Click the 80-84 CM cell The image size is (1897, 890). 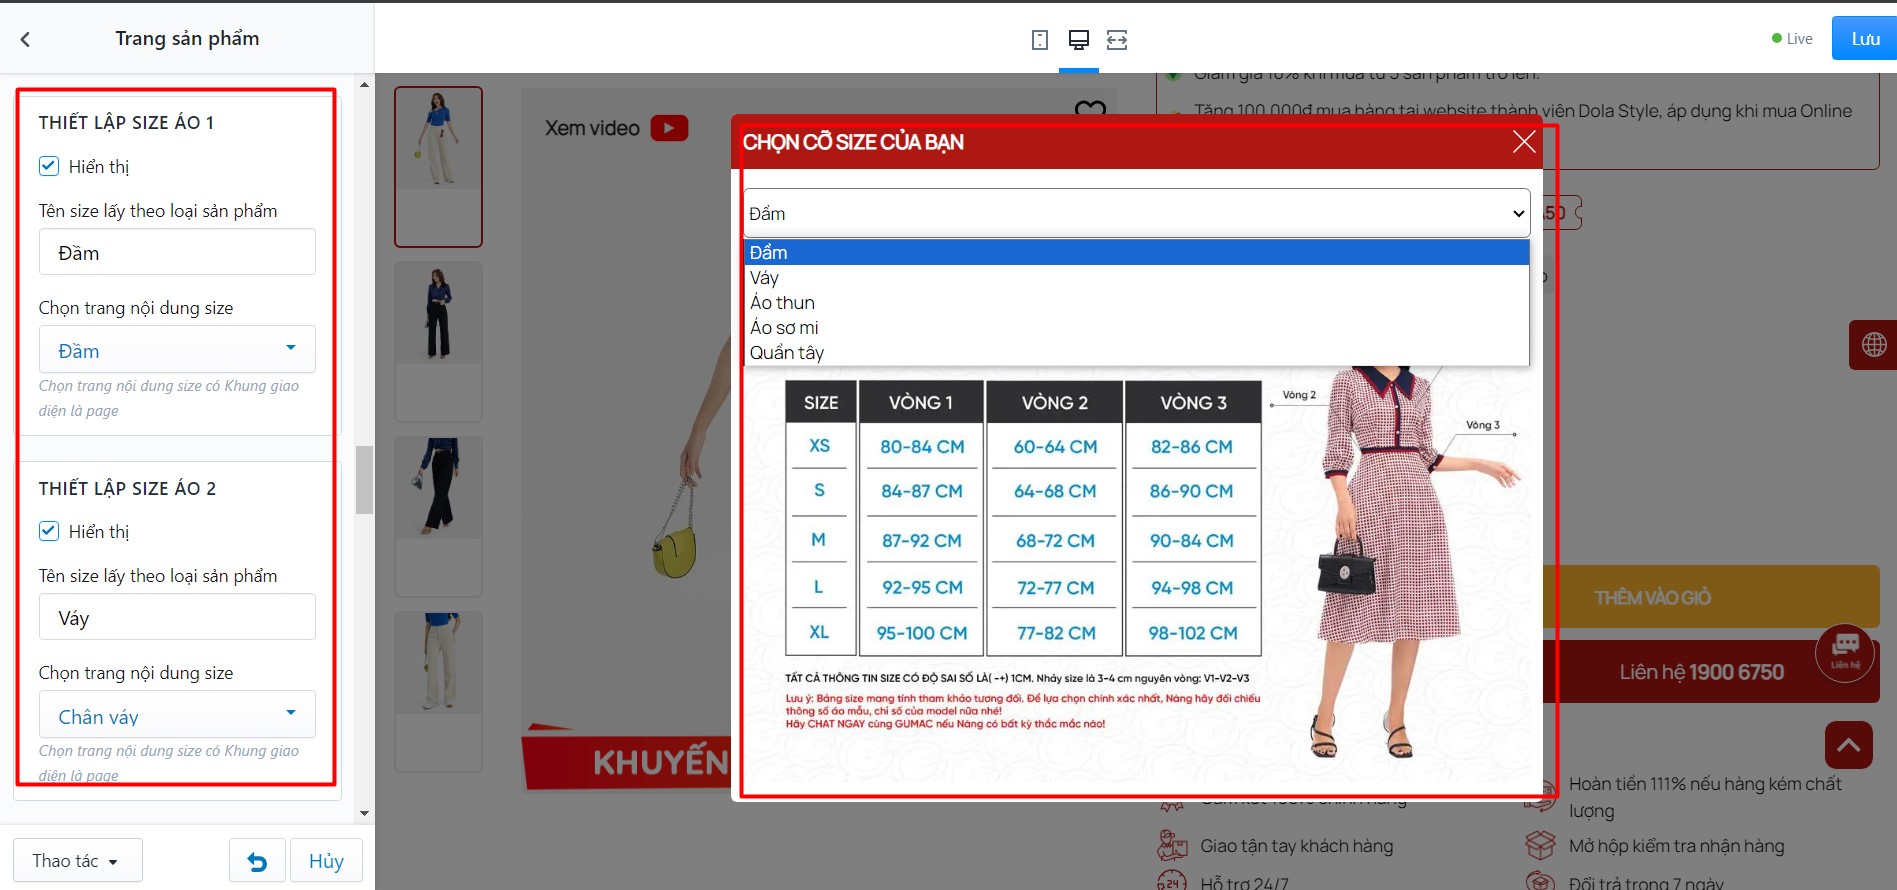click(x=922, y=447)
